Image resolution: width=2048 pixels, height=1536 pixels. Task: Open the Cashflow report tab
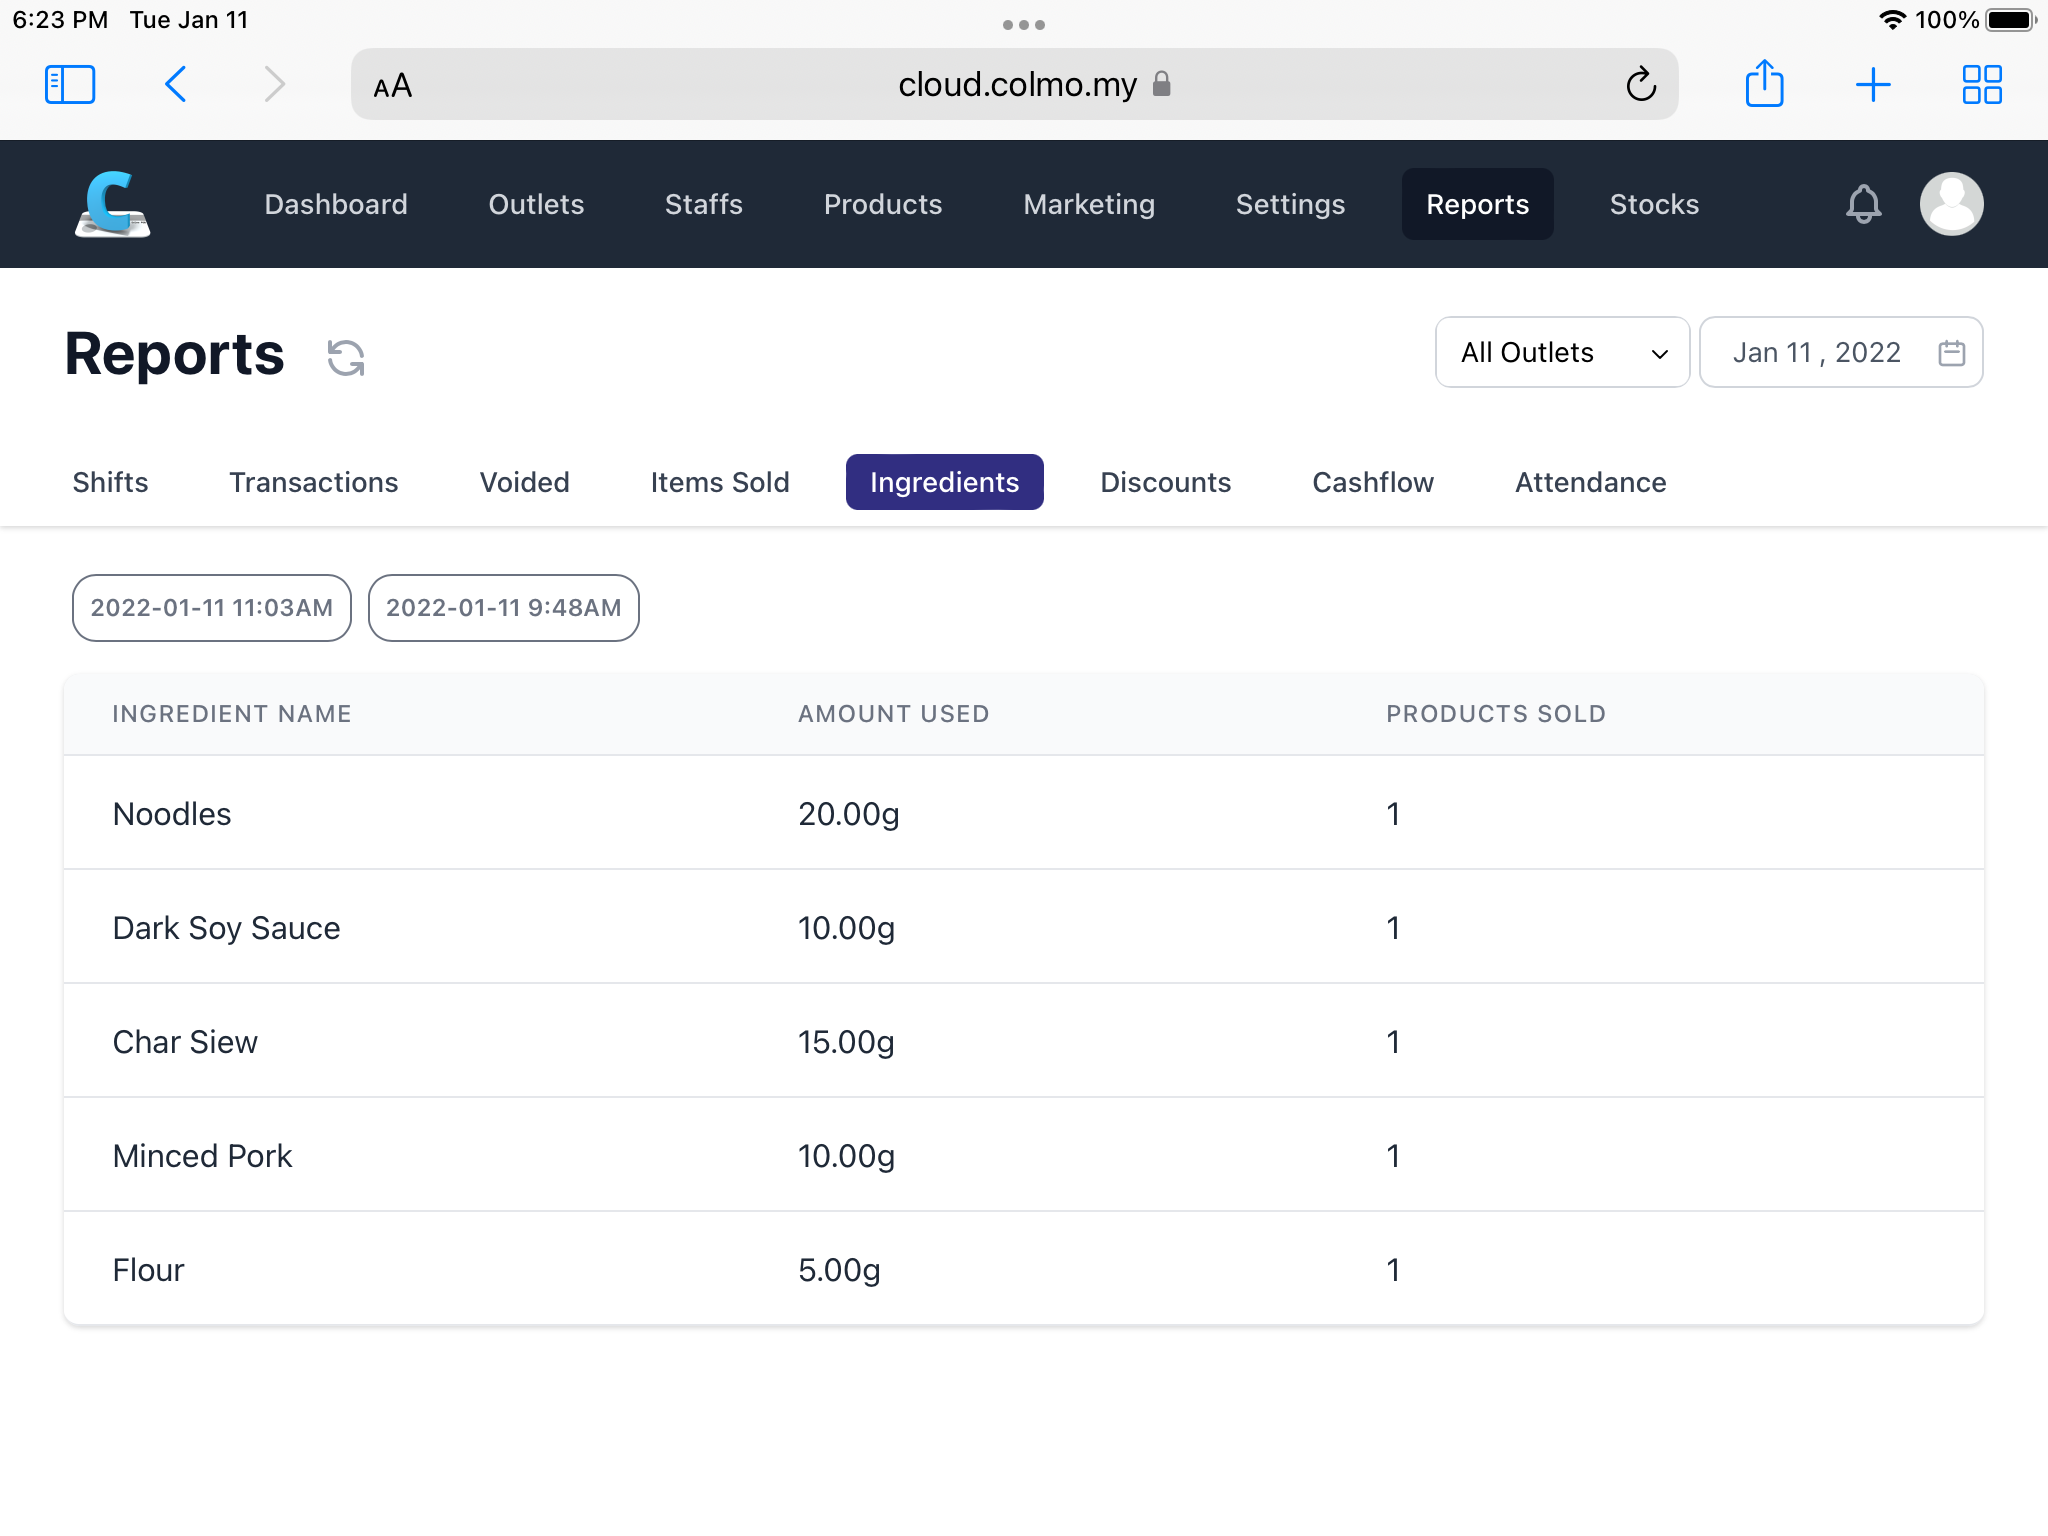(x=1372, y=482)
